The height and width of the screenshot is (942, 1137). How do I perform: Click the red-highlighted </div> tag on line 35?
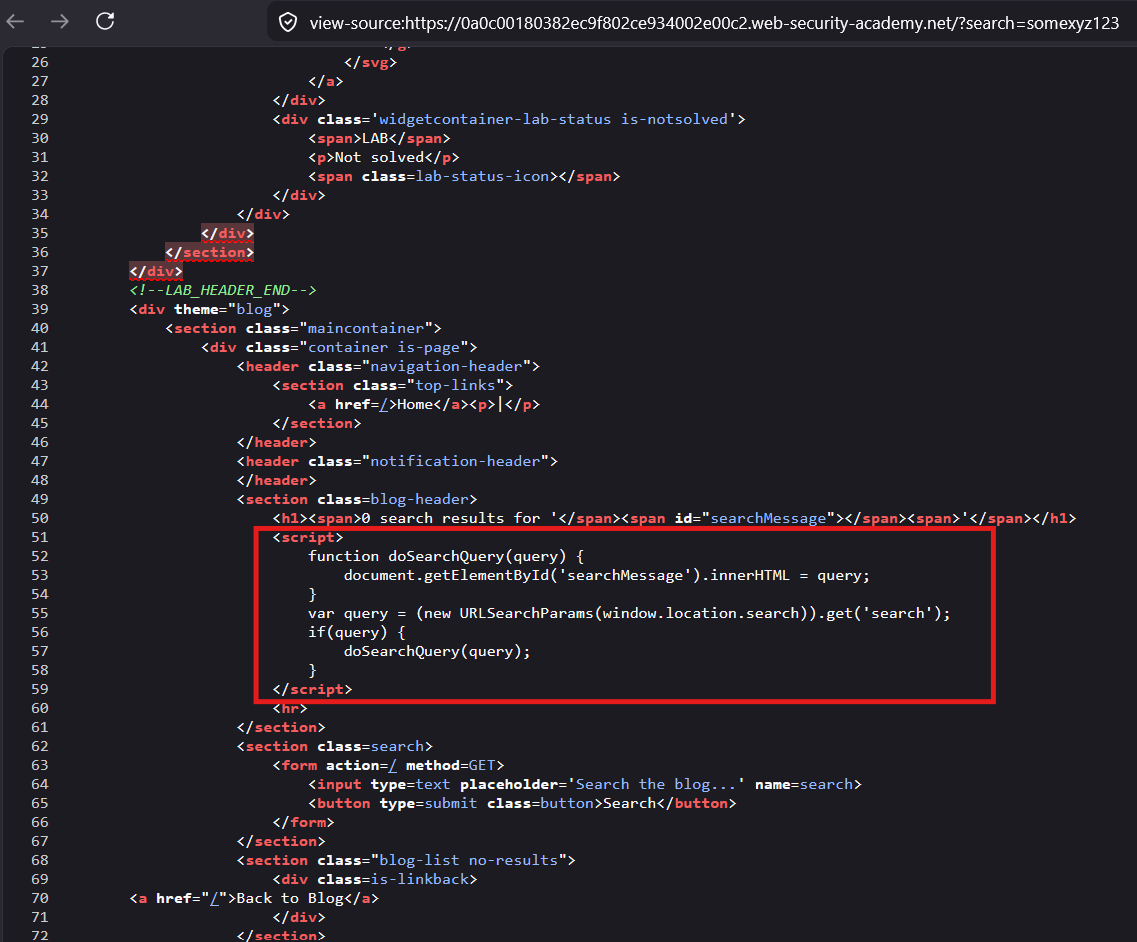tap(228, 234)
